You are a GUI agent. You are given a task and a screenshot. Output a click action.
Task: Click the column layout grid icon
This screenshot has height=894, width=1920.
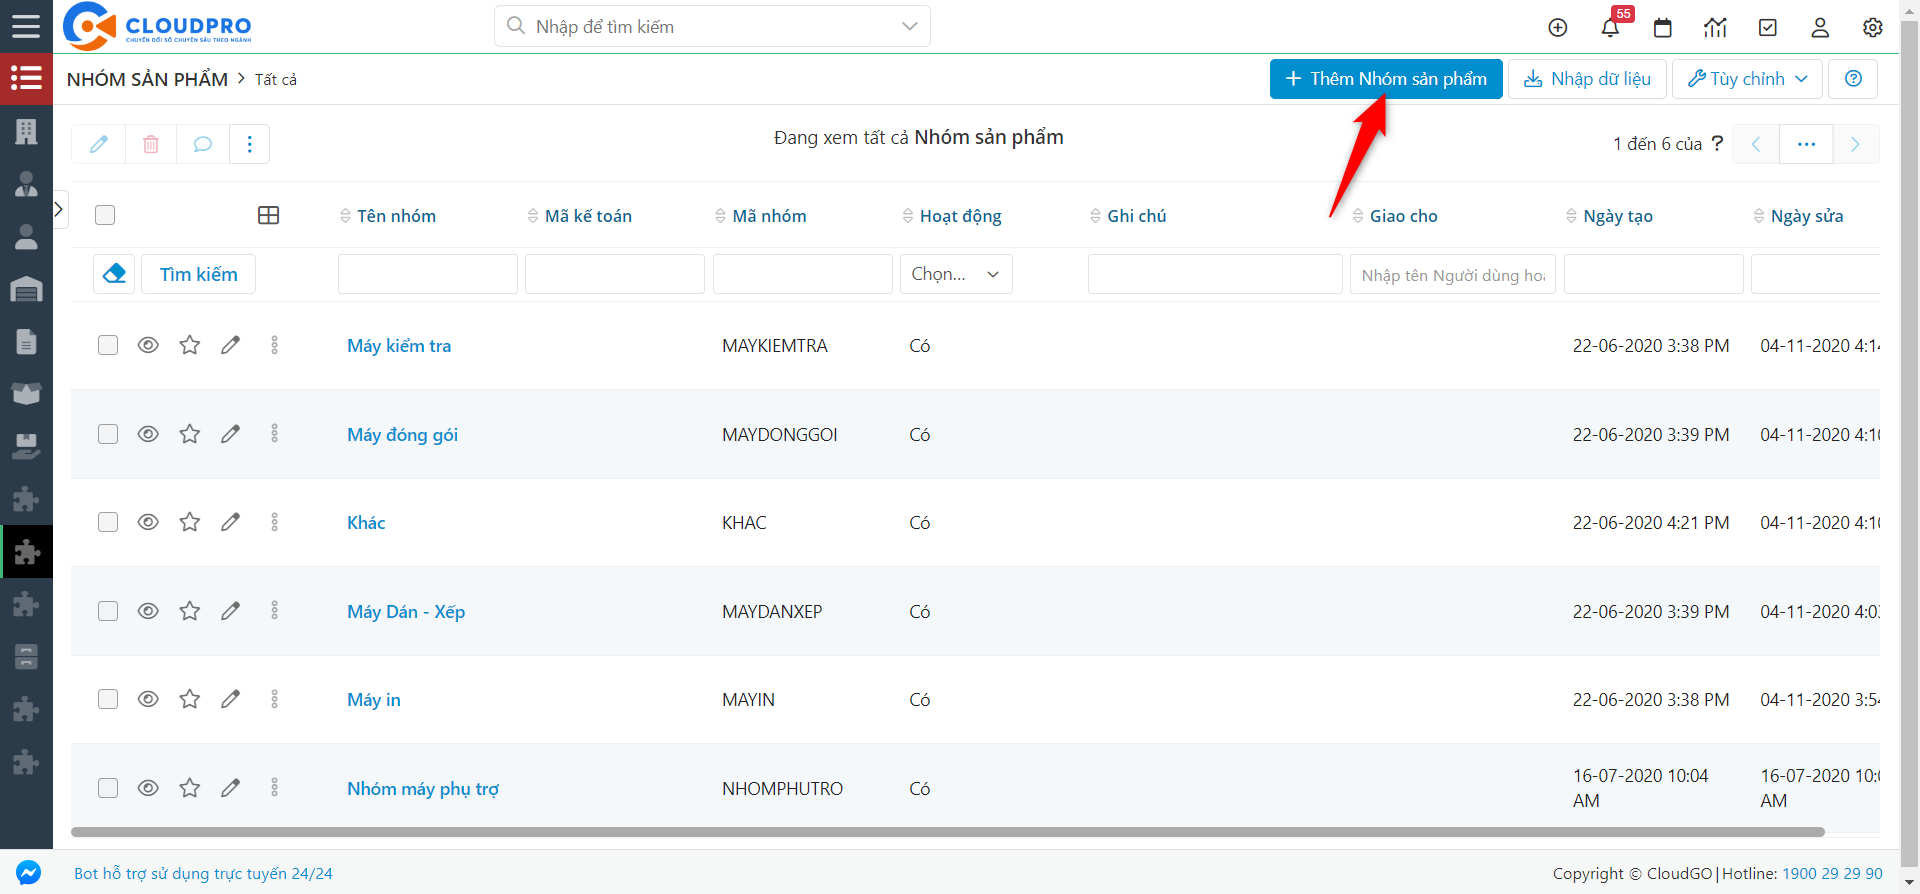[268, 215]
